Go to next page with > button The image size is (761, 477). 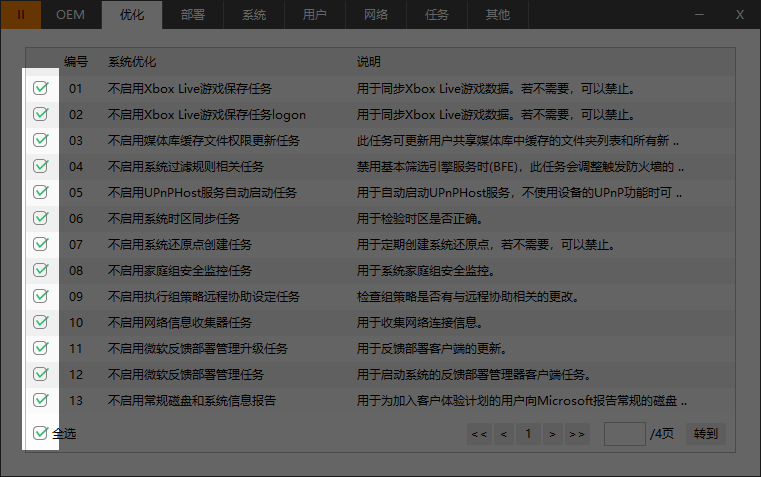point(552,434)
